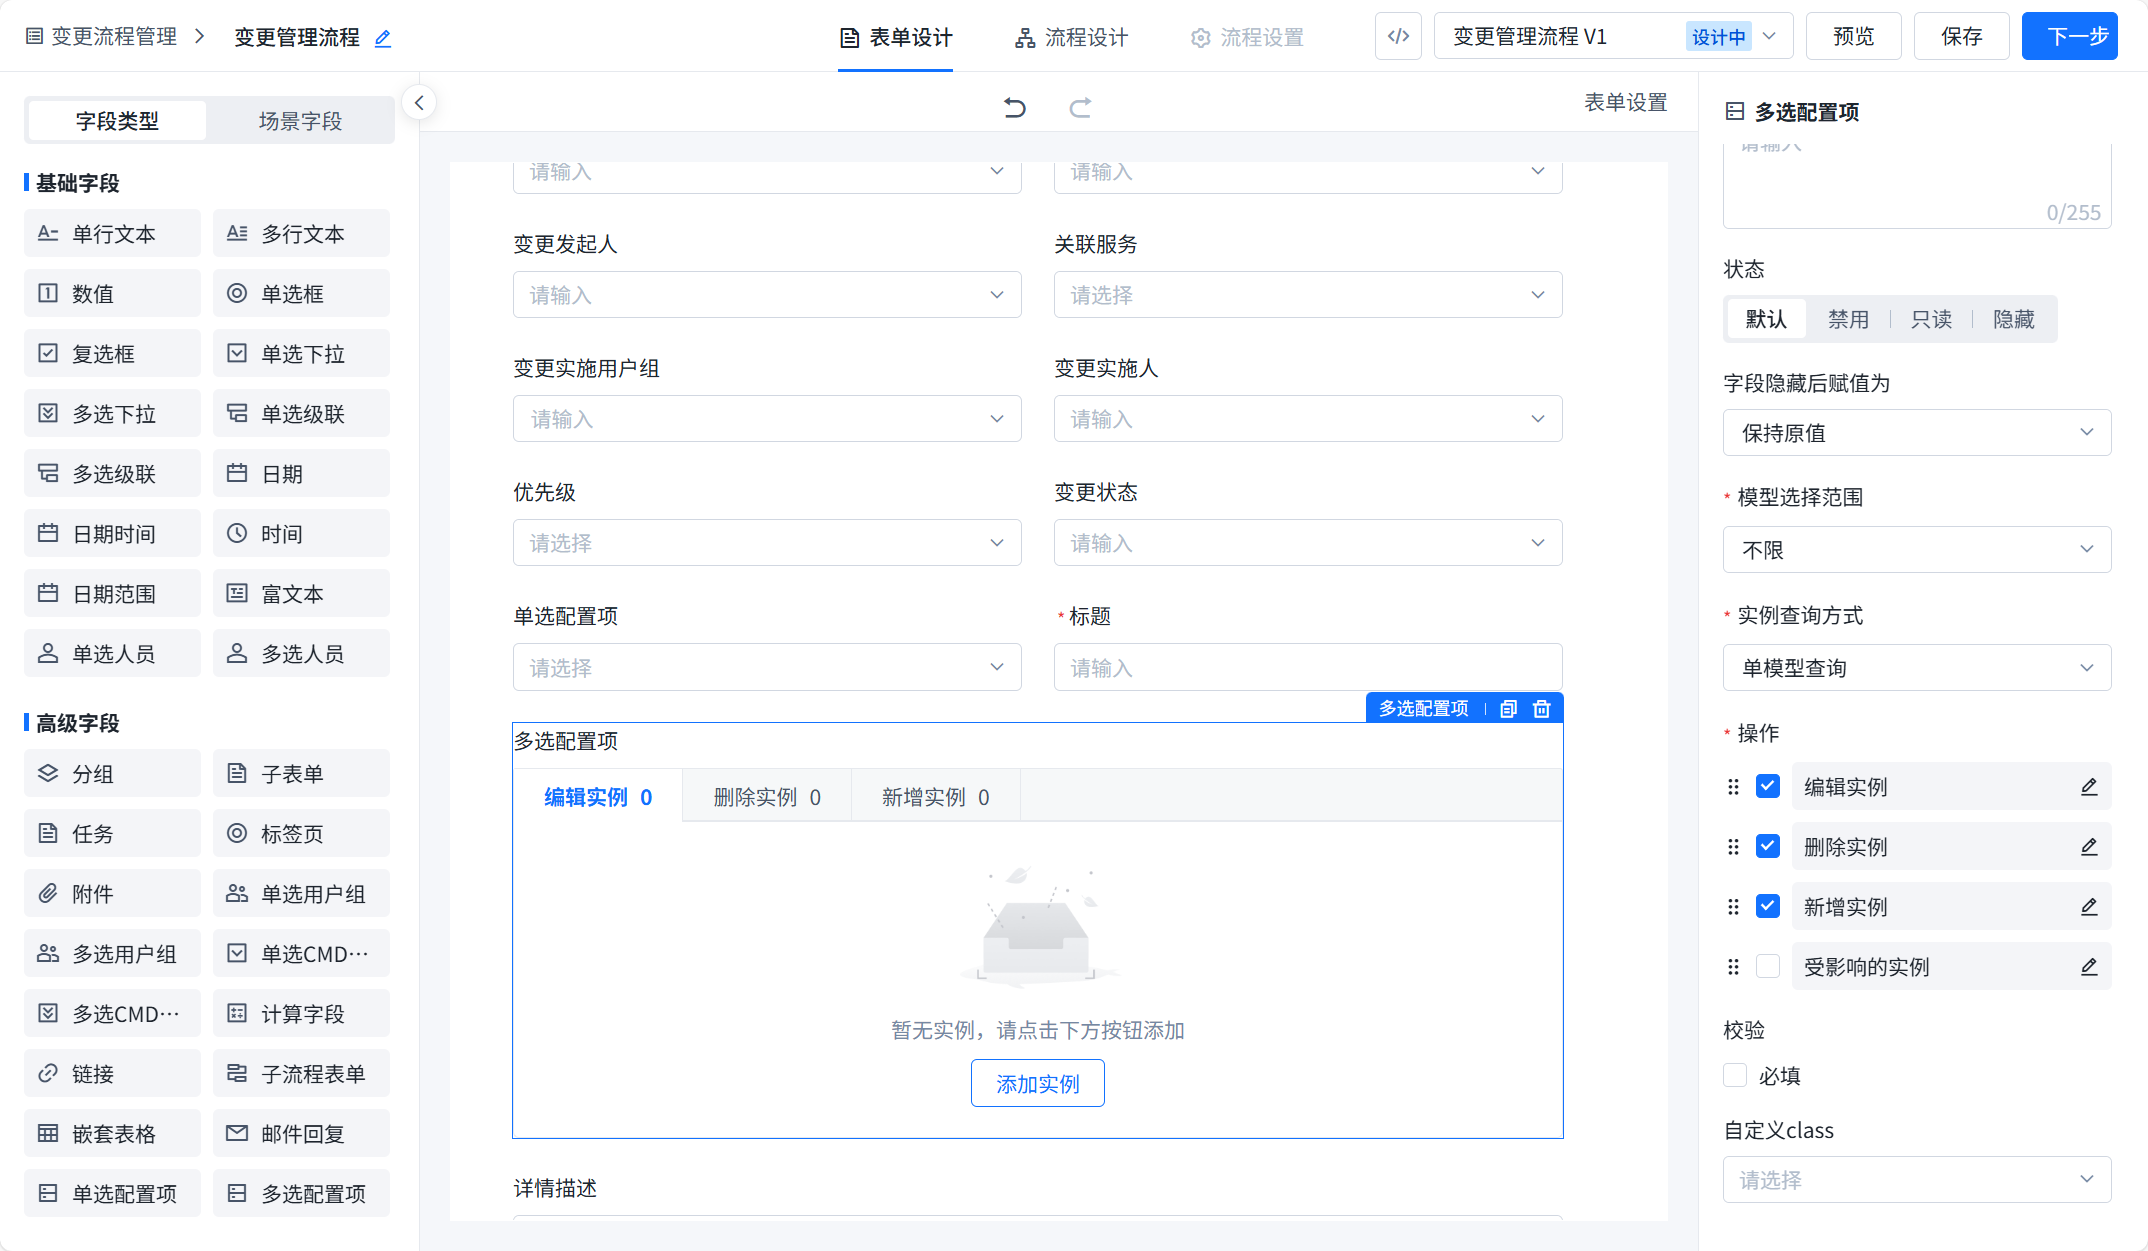Uncheck the 删除实例 operation checkbox
The height and width of the screenshot is (1251, 2148).
point(1768,847)
